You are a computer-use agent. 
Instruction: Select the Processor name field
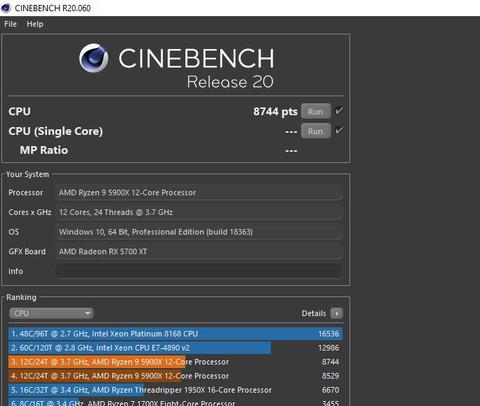point(199,193)
